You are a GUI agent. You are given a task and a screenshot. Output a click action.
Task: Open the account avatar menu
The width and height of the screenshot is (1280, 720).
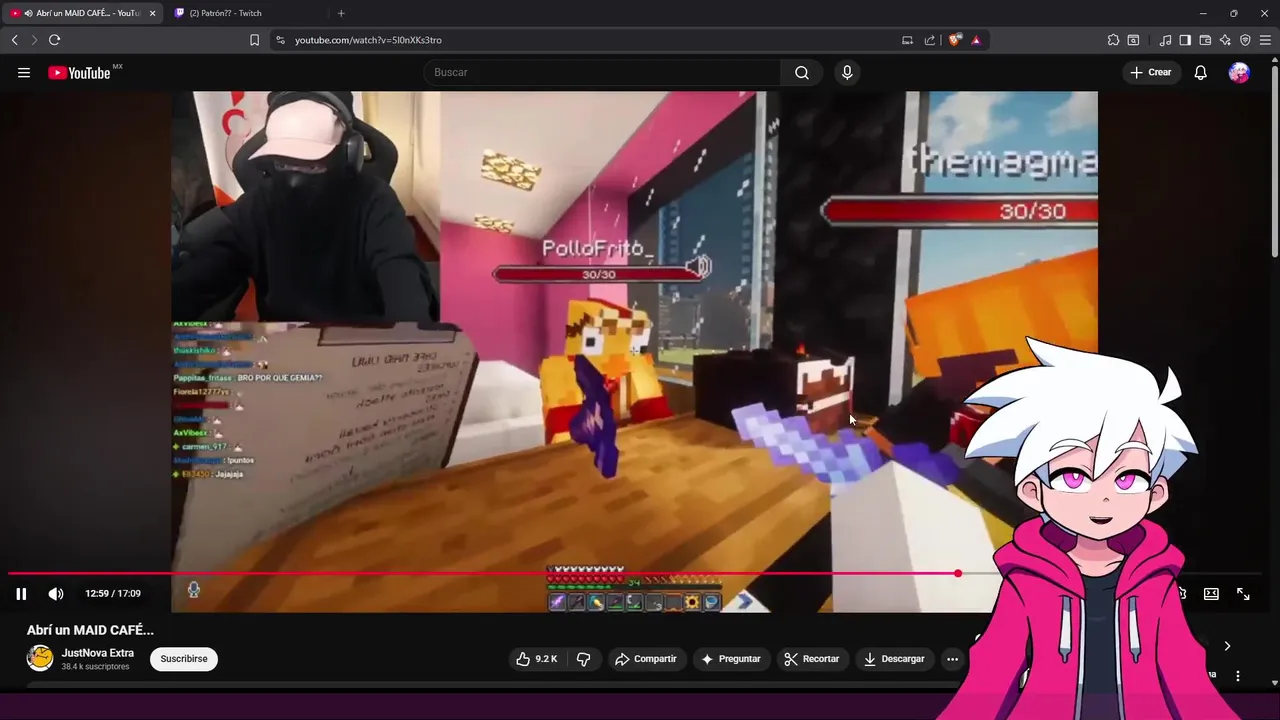1239,73
